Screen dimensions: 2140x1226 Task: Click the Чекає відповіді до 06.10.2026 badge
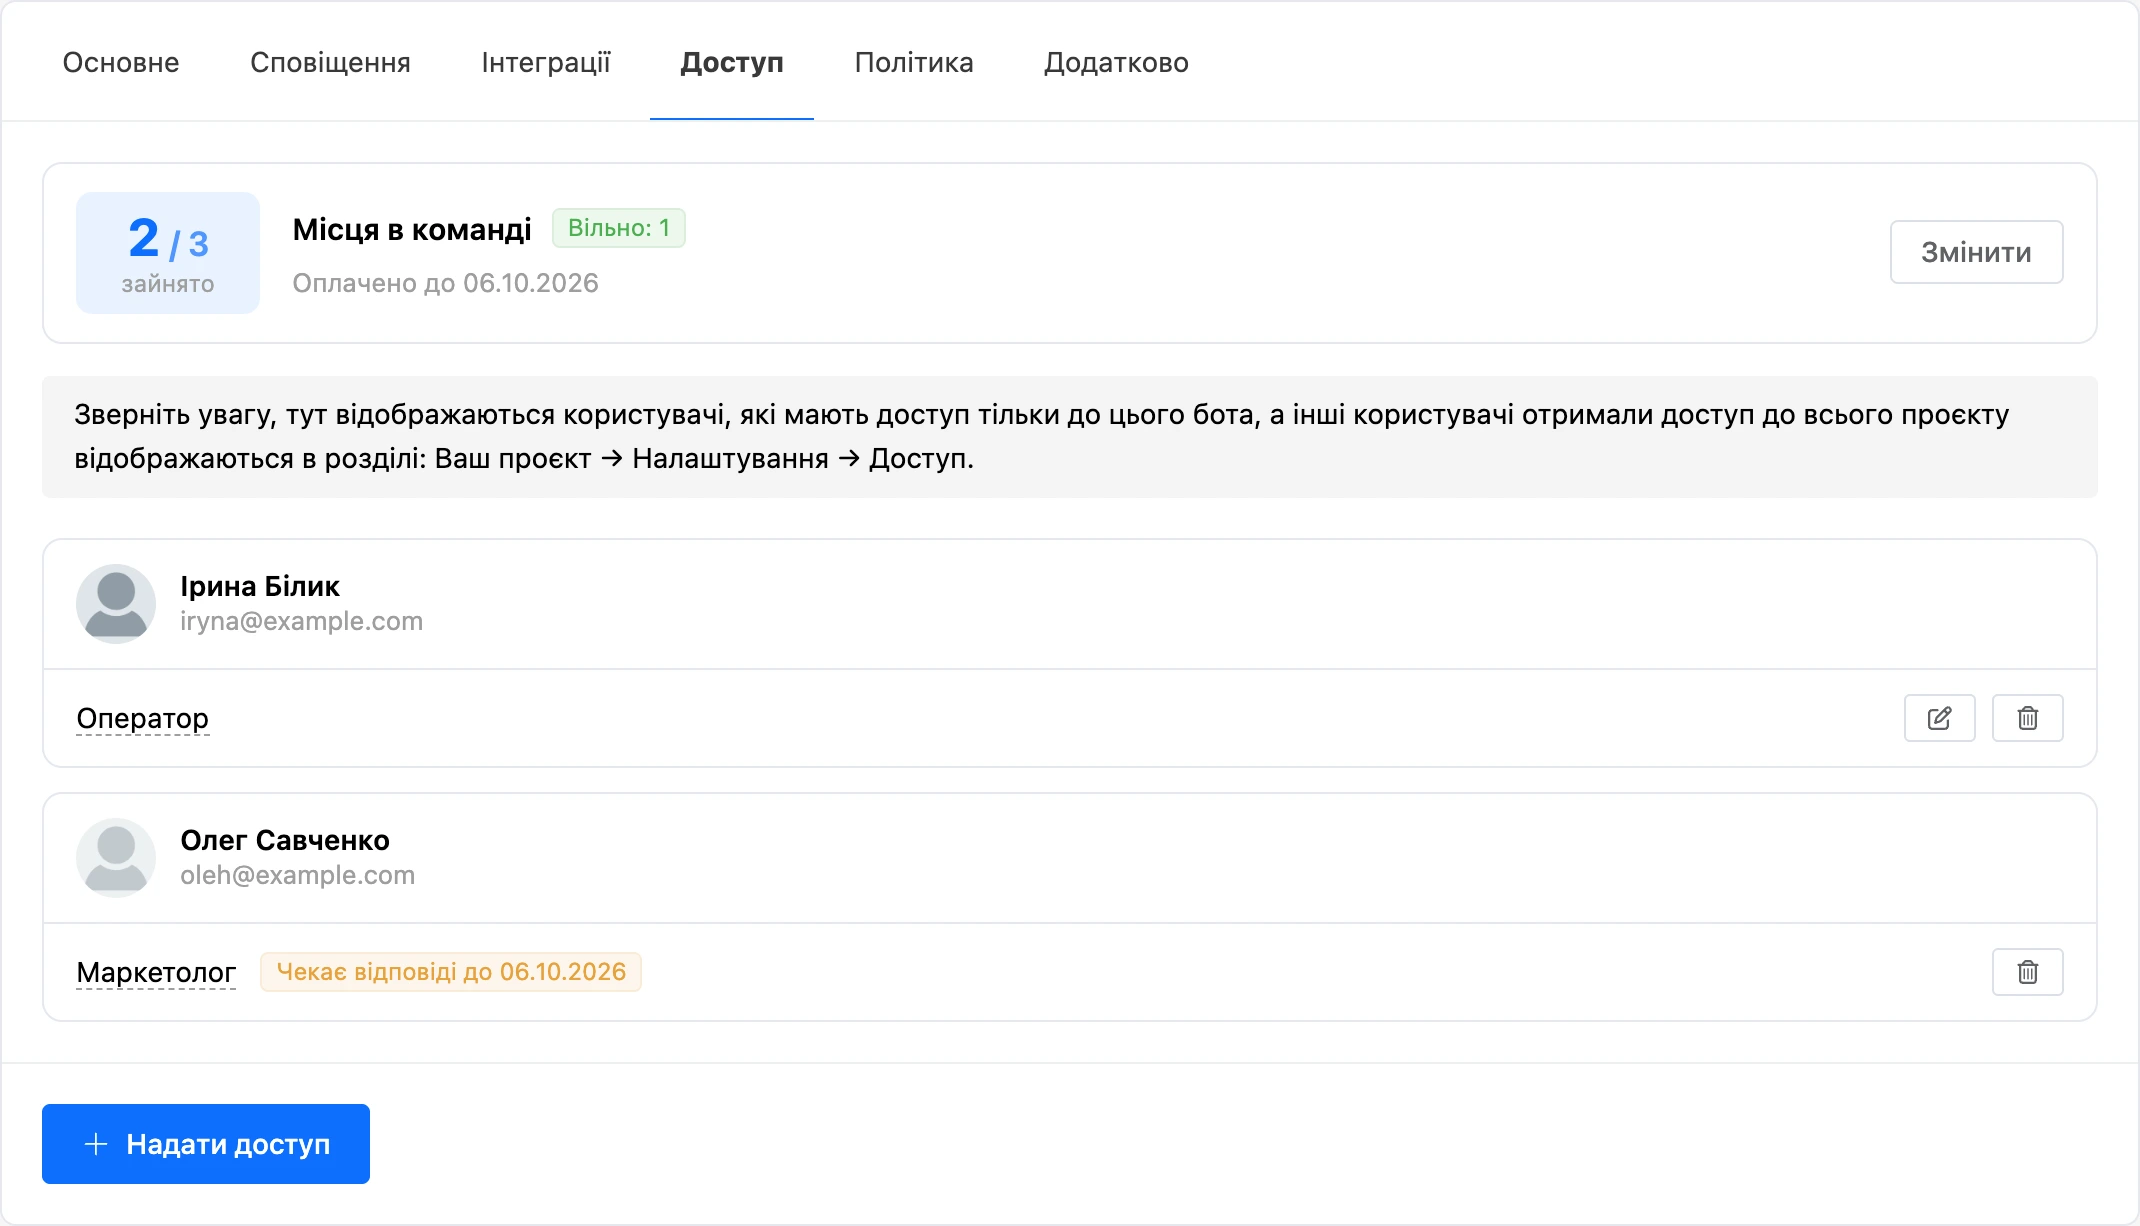(x=451, y=972)
